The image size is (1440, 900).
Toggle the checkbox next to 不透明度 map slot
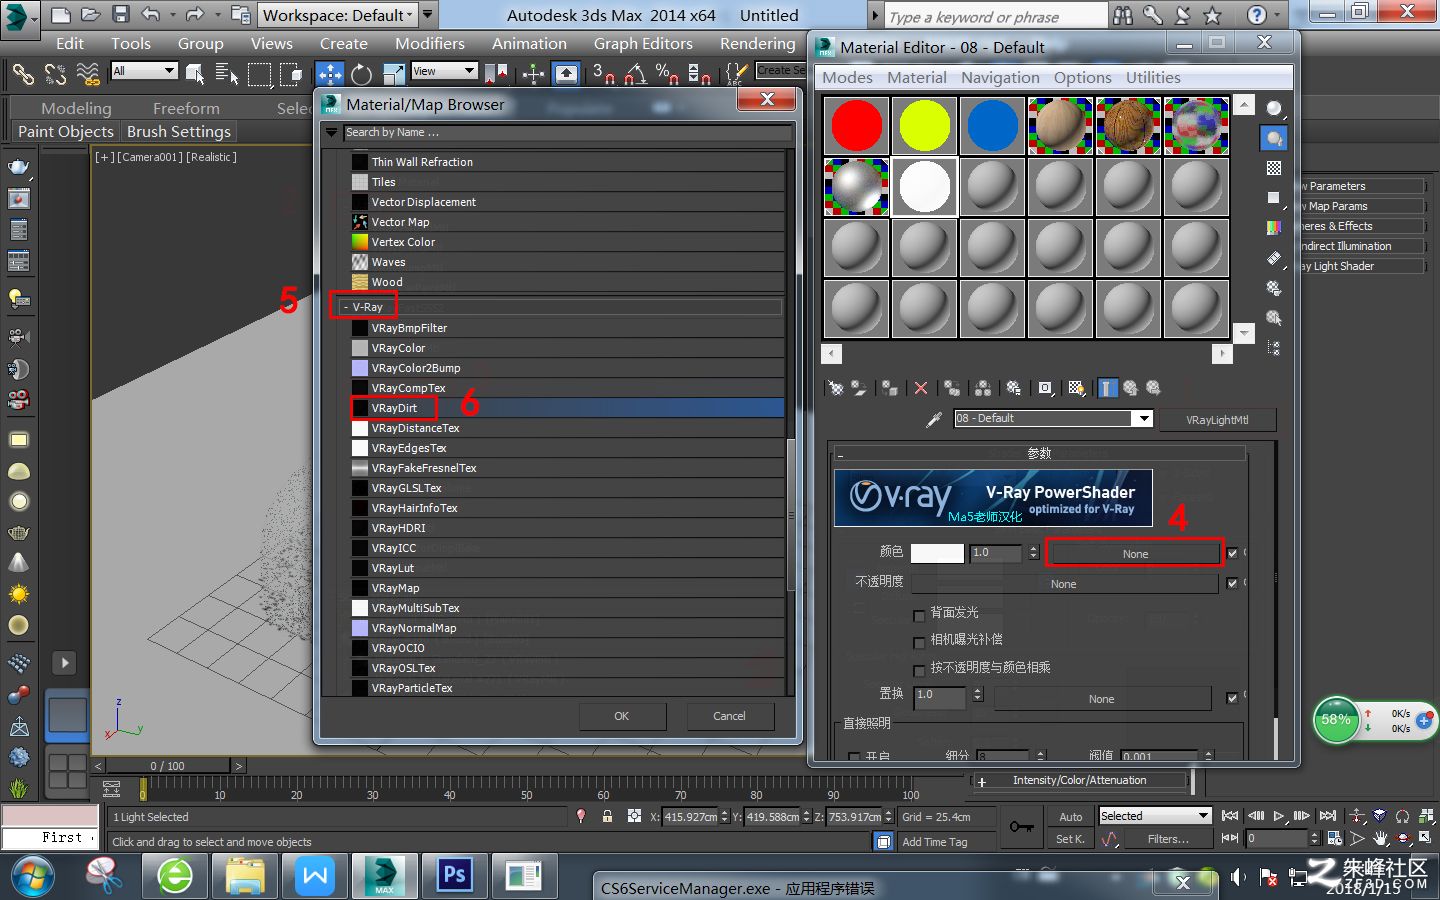[1232, 583]
